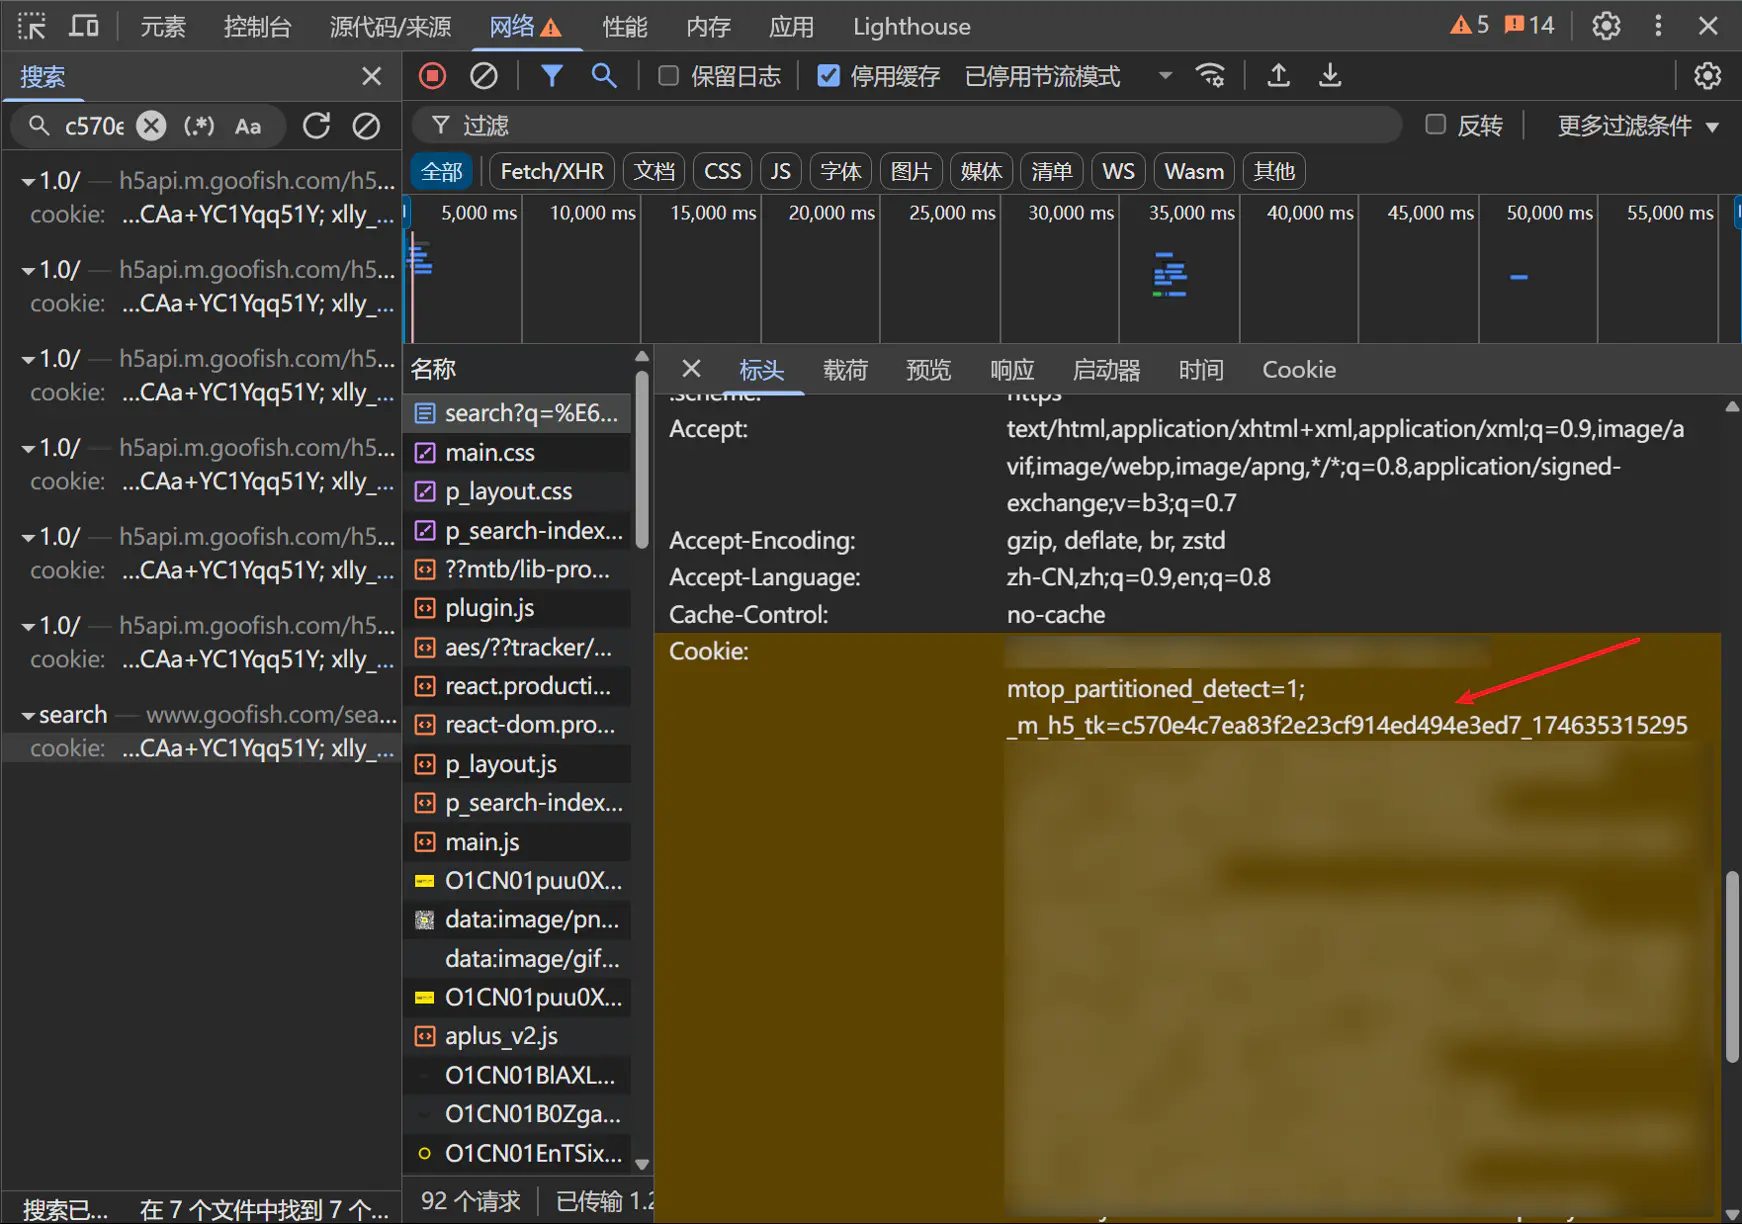Click the clear network log icon
Screen dimensions: 1742x1224
click(x=484, y=76)
